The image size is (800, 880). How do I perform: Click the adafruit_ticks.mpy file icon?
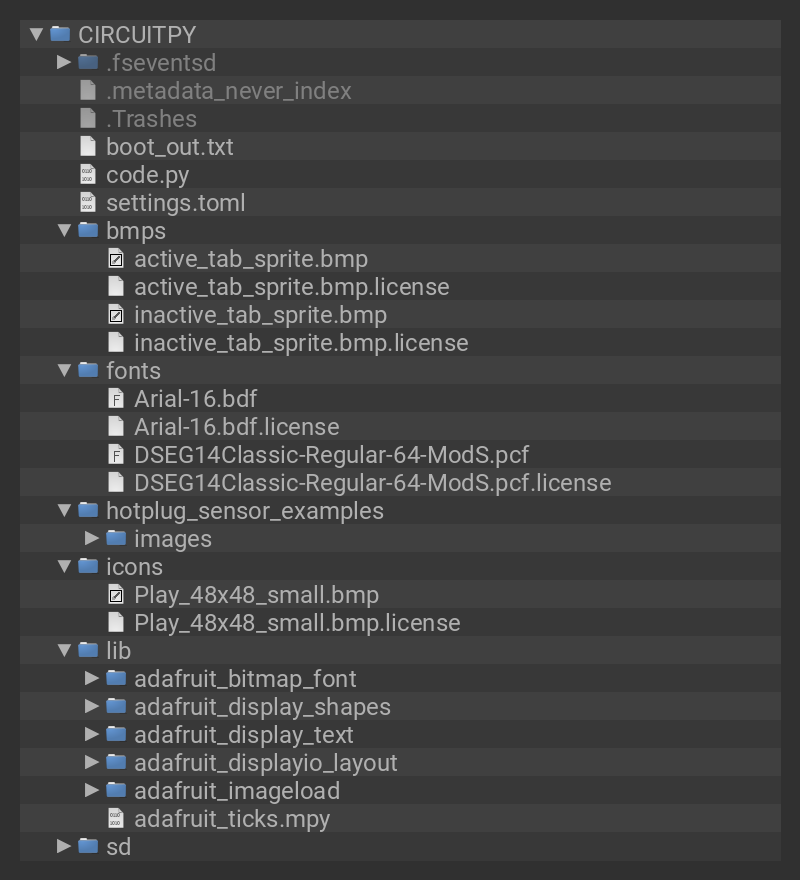[x=116, y=819]
